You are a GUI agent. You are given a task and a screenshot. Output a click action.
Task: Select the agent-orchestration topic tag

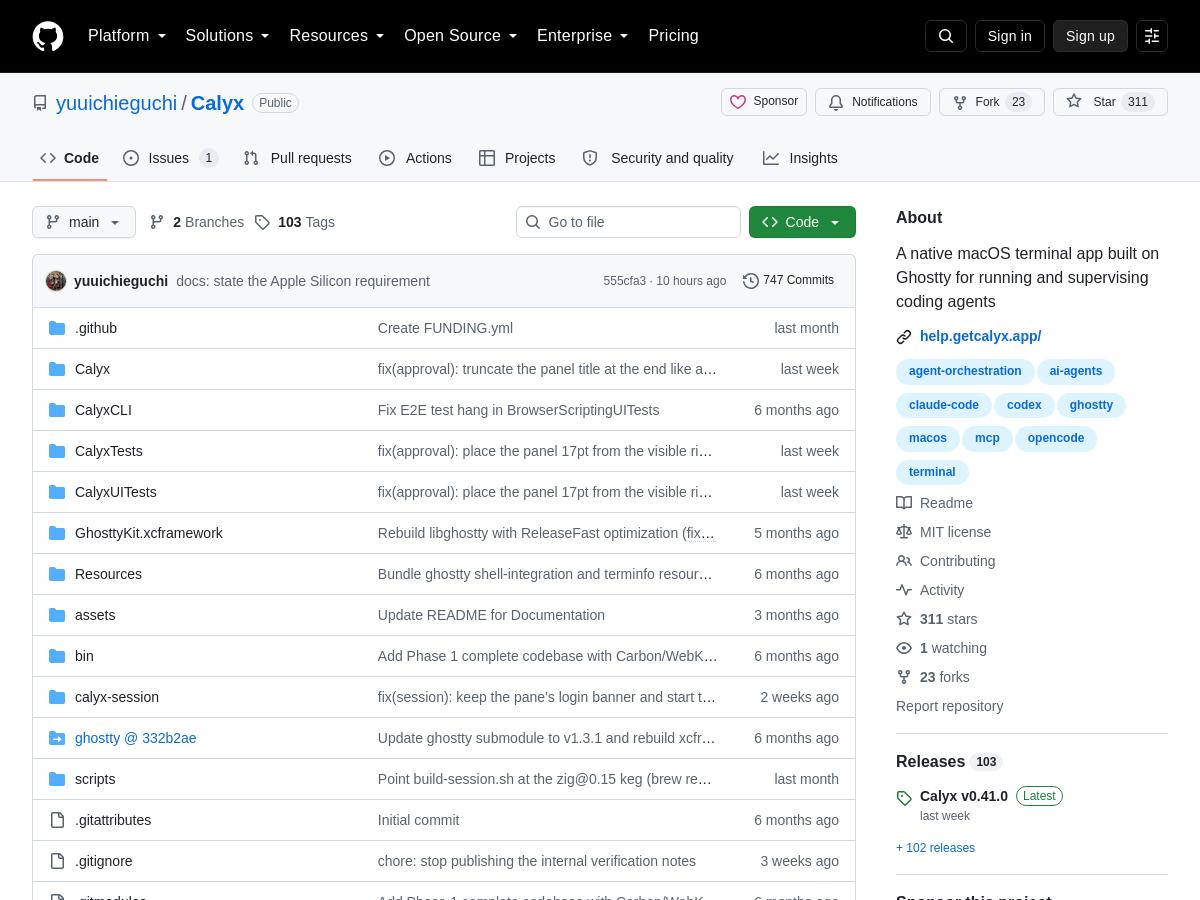tap(965, 371)
